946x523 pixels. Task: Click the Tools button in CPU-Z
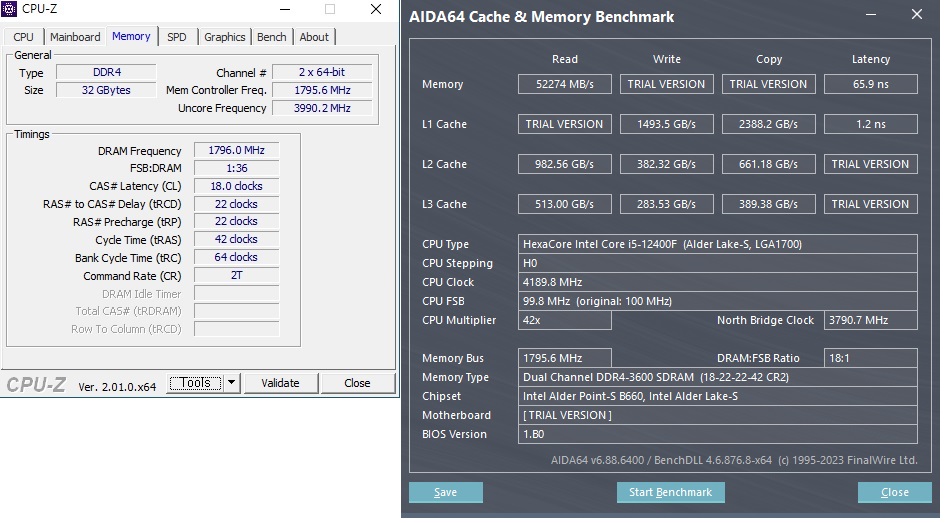[195, 383]
